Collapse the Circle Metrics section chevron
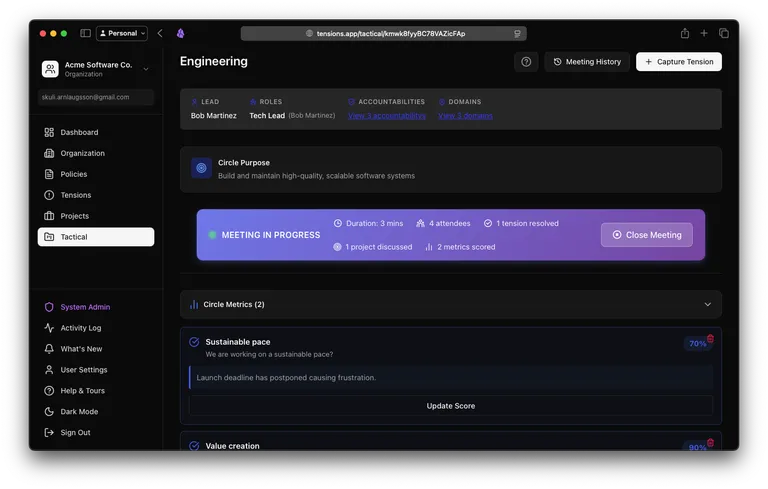The width and height of the screenshot is (768, 489). pyautogui.click(x=708, y=304)
